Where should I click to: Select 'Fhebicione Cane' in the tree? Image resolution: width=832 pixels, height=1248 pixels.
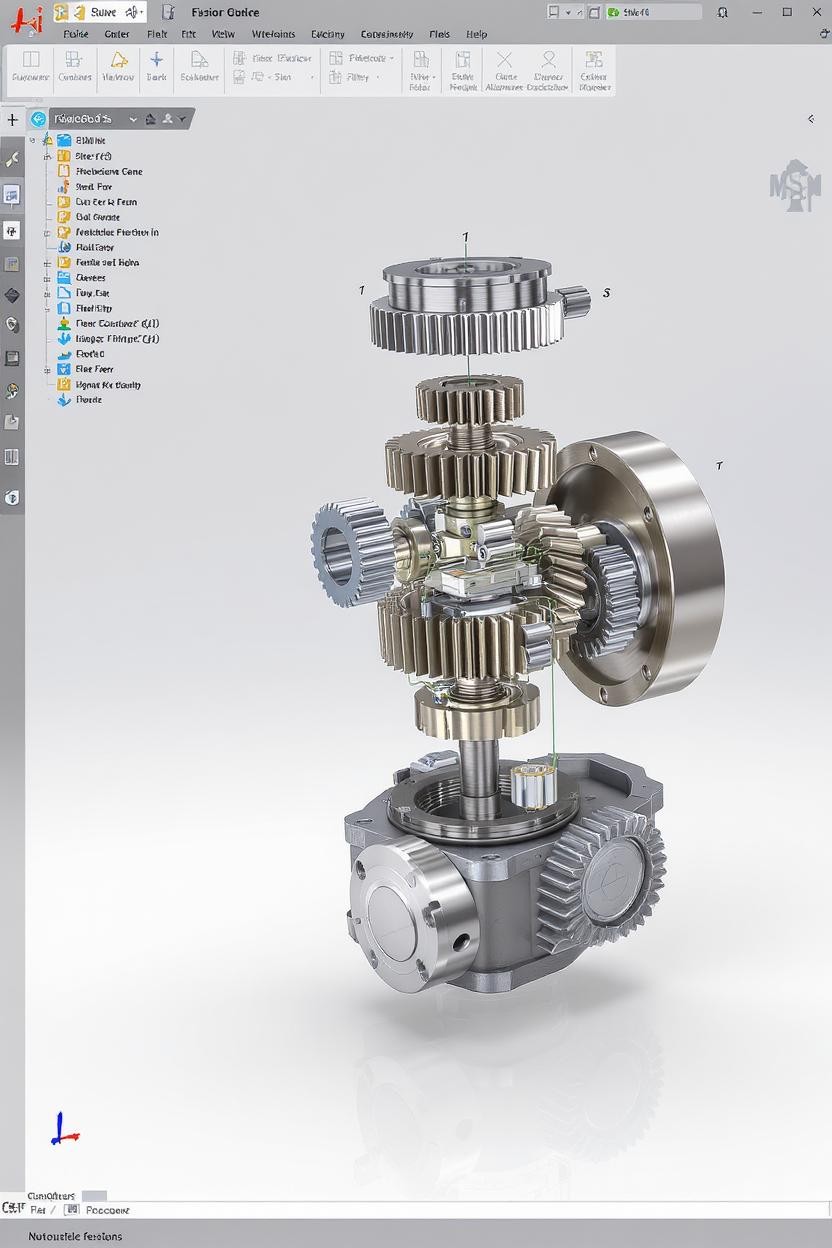[109, 171]
